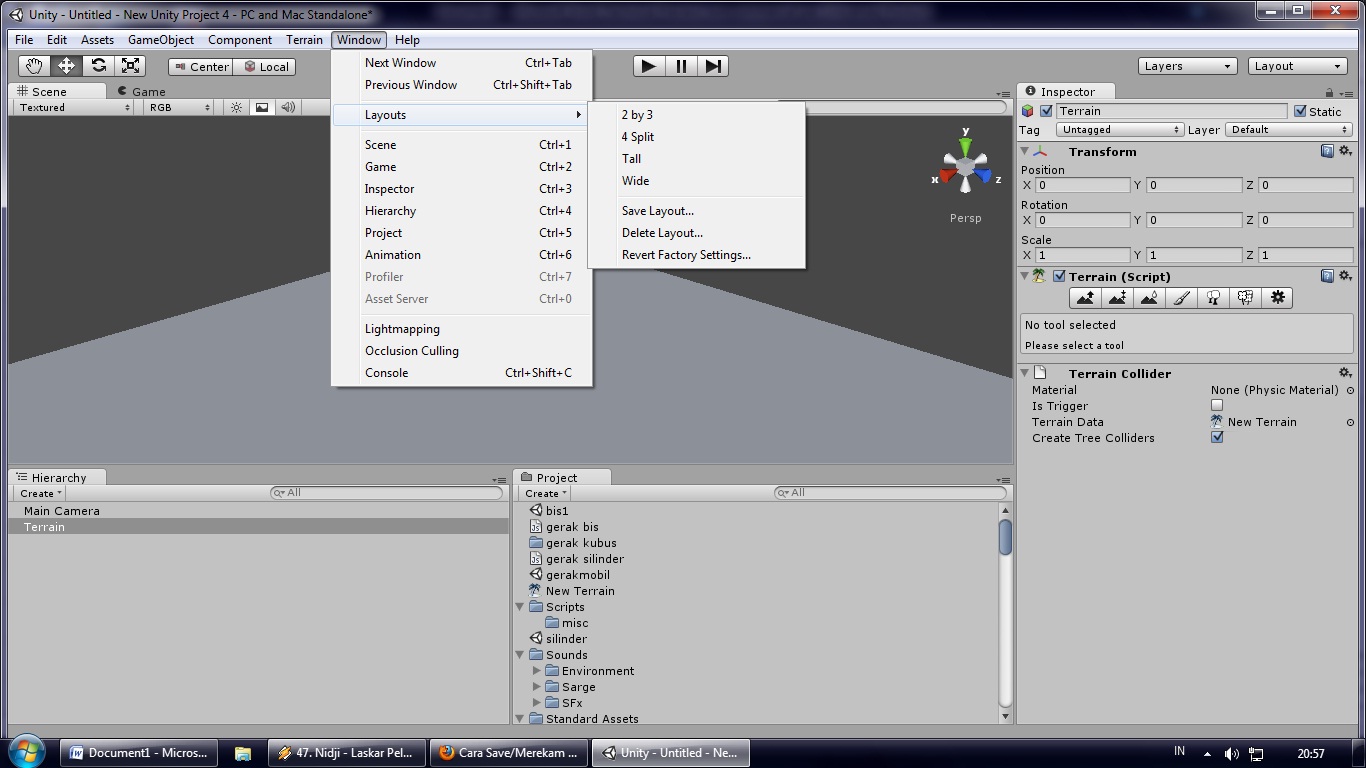Click Save Layout... menu entry

point(658,211)
